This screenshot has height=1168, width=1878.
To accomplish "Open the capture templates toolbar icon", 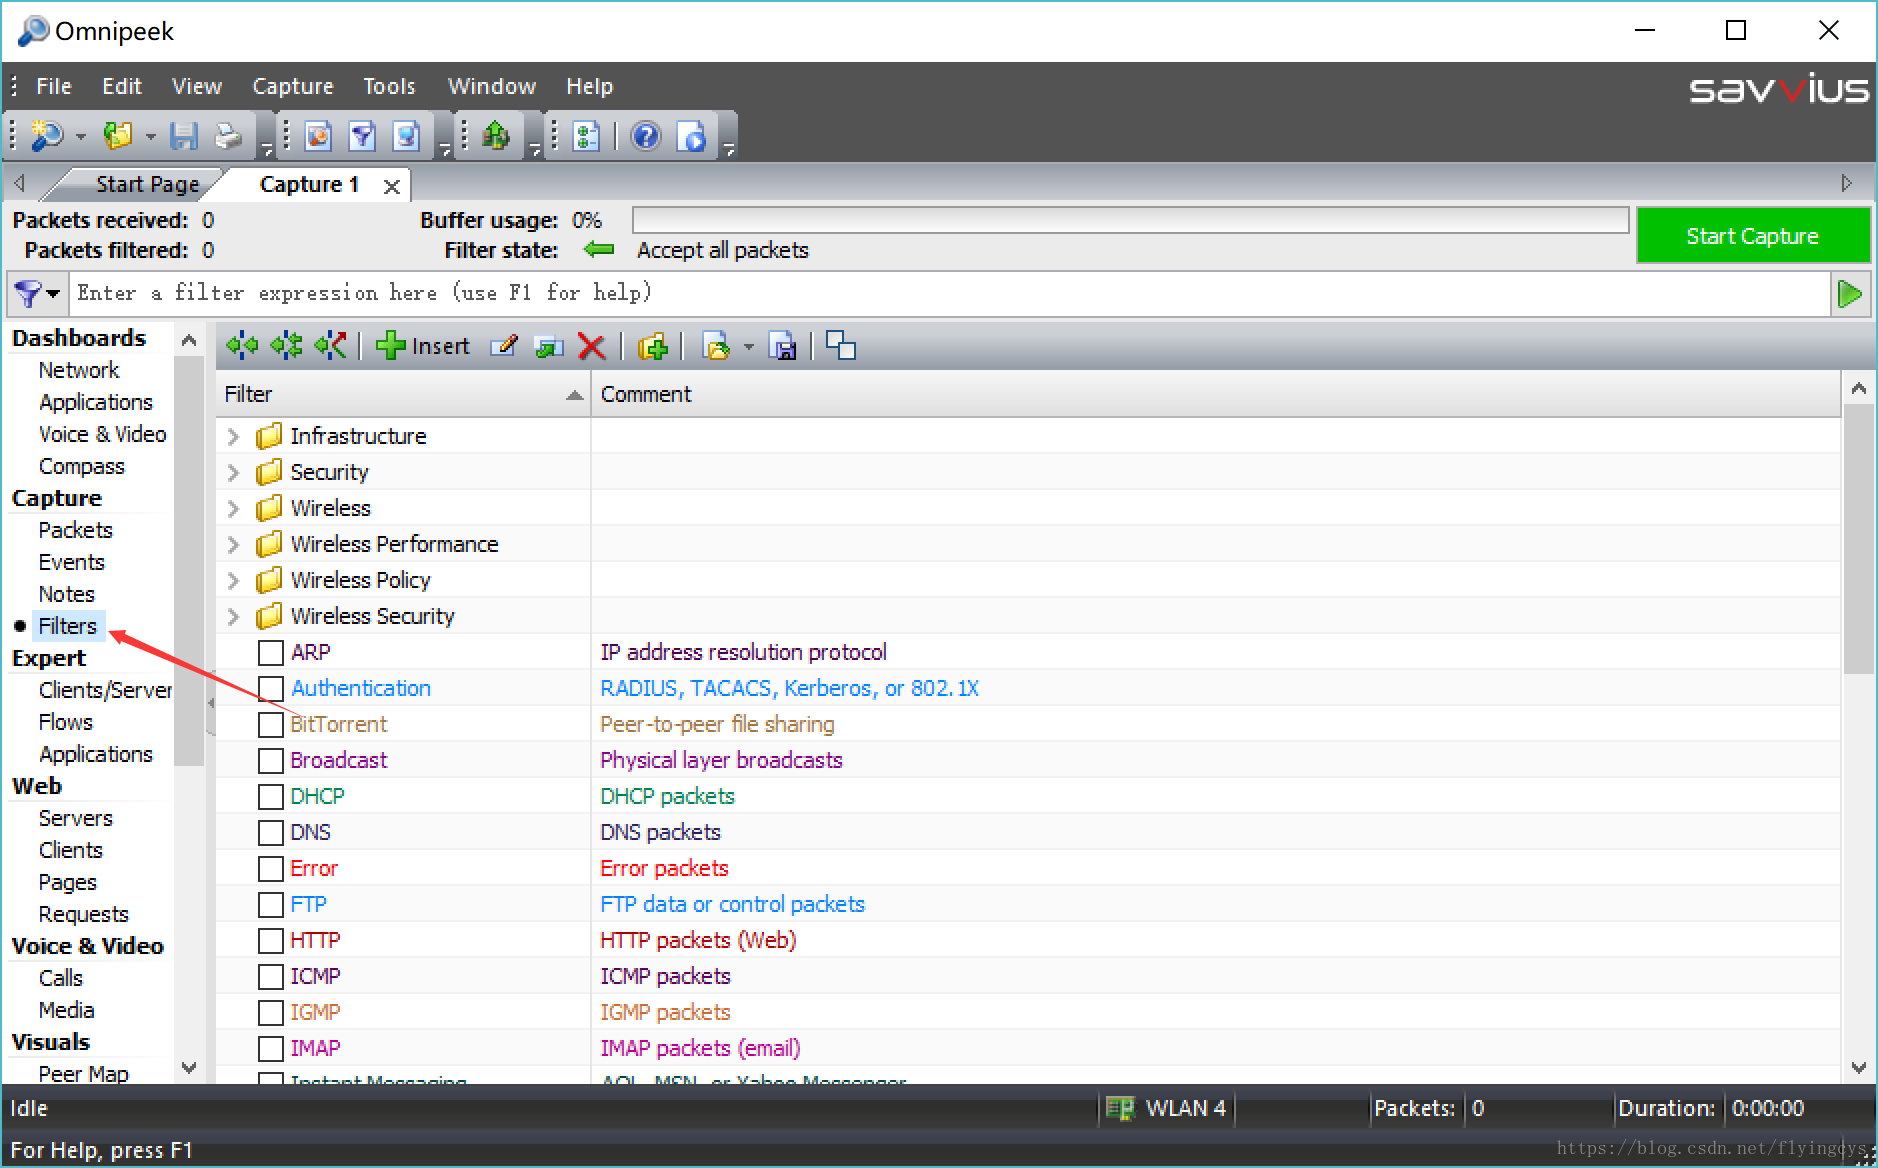I will (318, 135).
